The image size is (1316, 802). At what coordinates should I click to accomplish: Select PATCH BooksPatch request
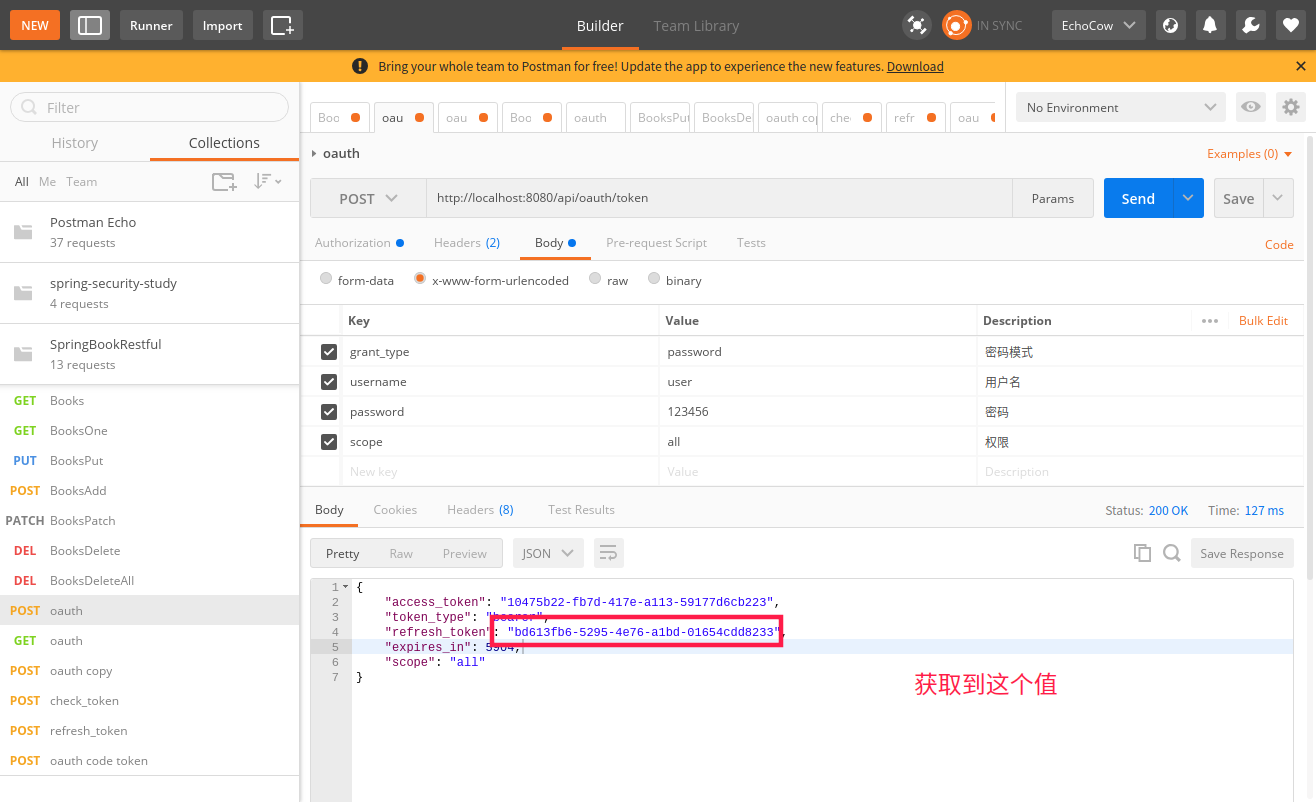[150, 520]
